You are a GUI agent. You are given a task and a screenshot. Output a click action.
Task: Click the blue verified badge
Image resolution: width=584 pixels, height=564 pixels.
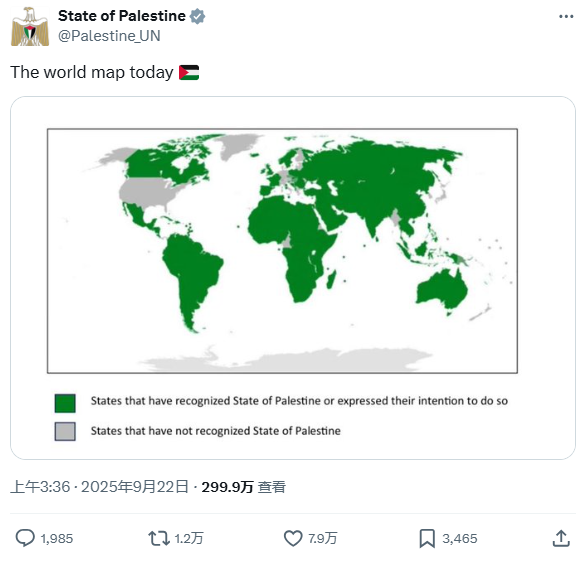[197, 16]
